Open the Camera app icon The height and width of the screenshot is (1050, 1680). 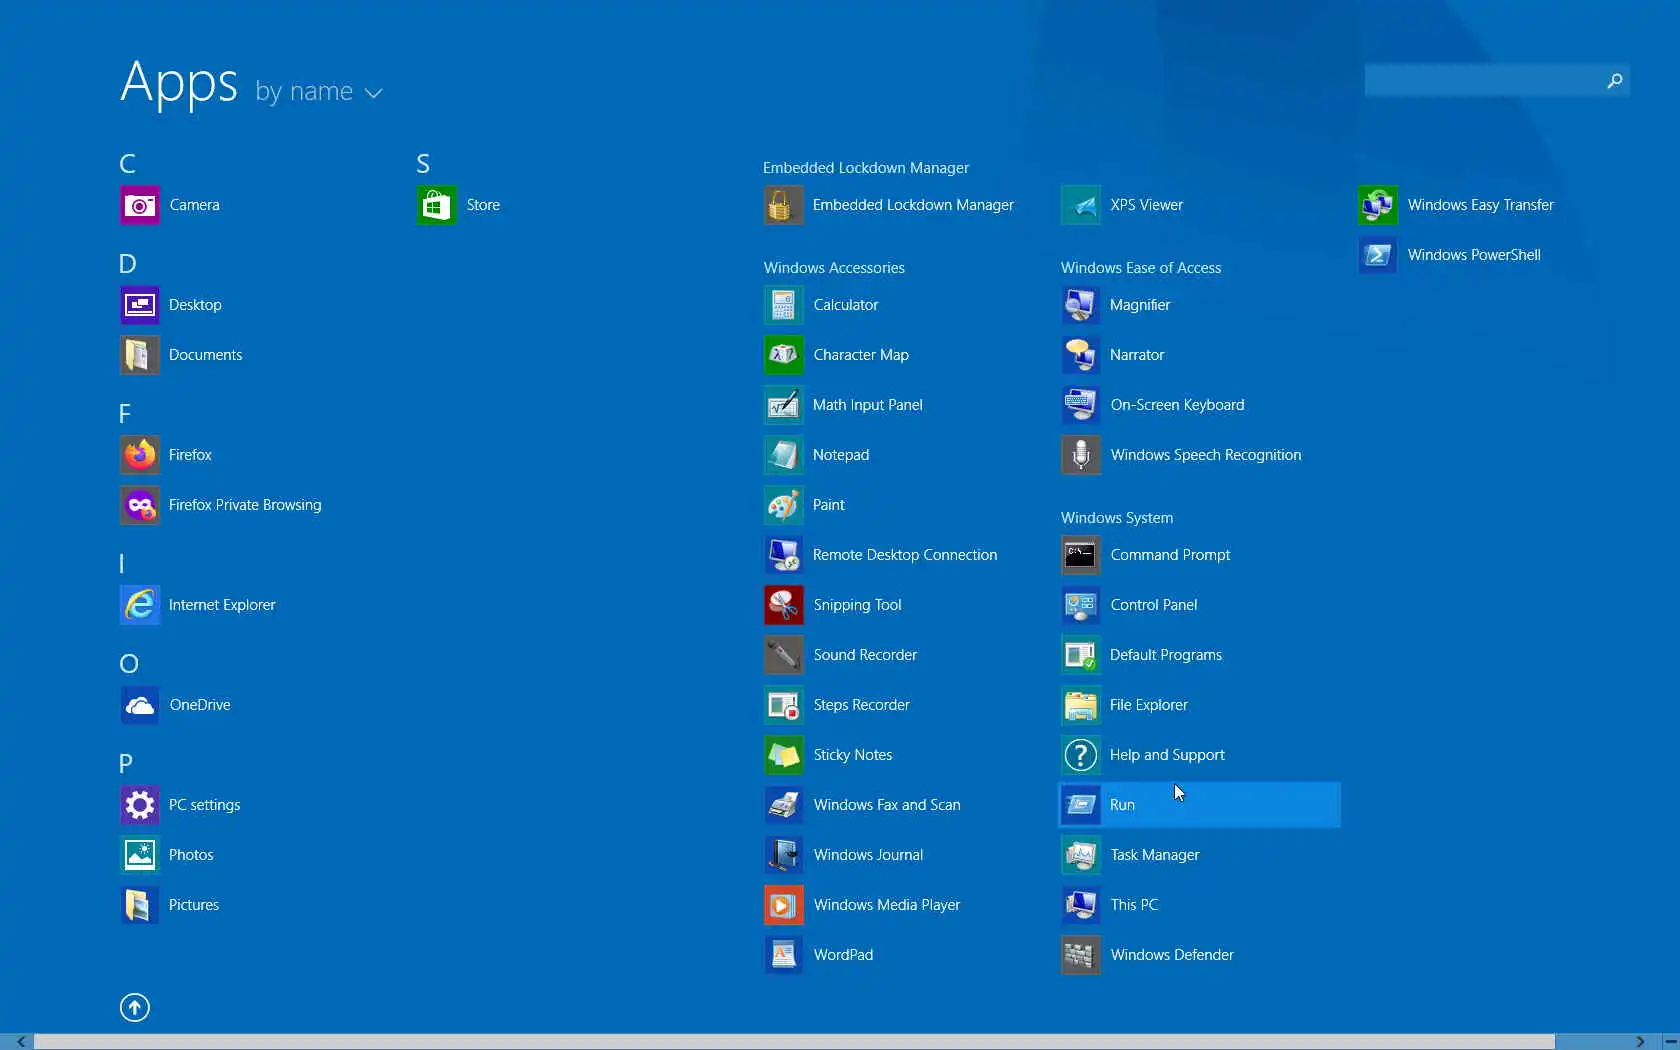point(140,205)
